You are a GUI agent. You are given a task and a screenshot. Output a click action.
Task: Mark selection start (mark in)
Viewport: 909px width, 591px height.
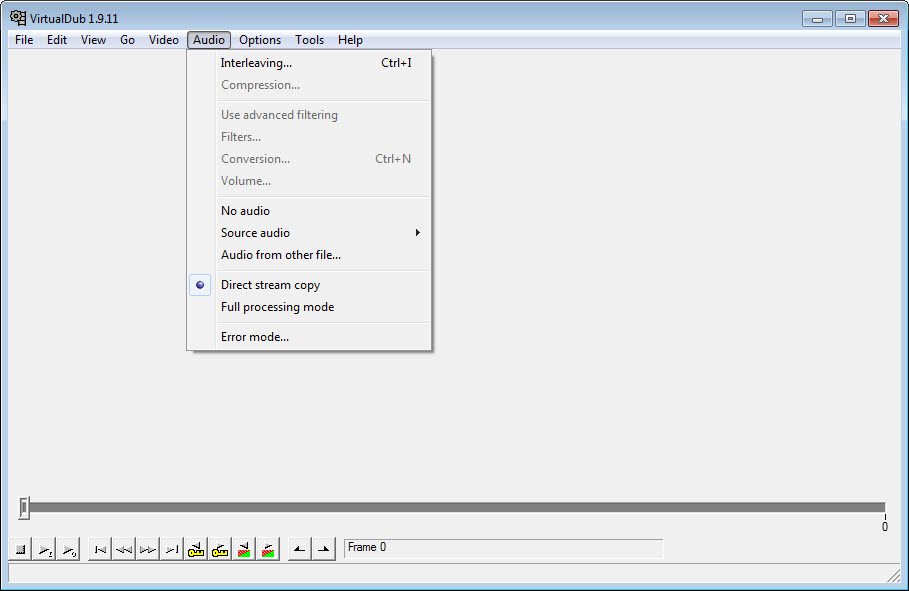click(x=299, y=549)
